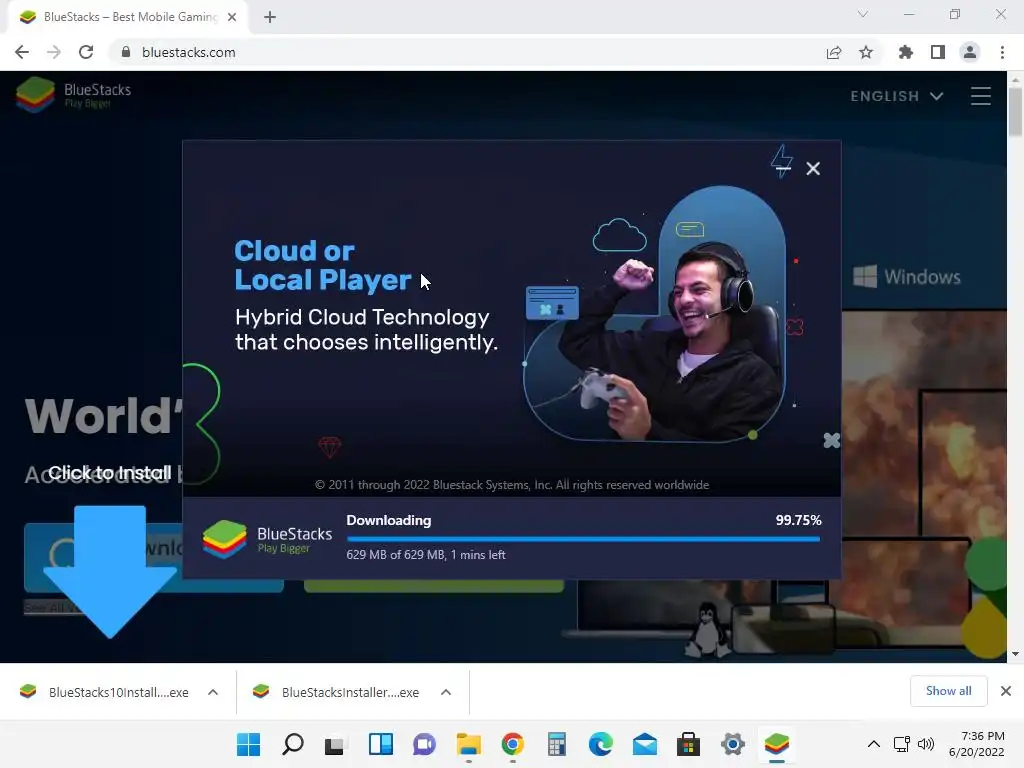Open taskbar Search
This screenshot has width=1024, height=768.
click(x=293, y=744)
